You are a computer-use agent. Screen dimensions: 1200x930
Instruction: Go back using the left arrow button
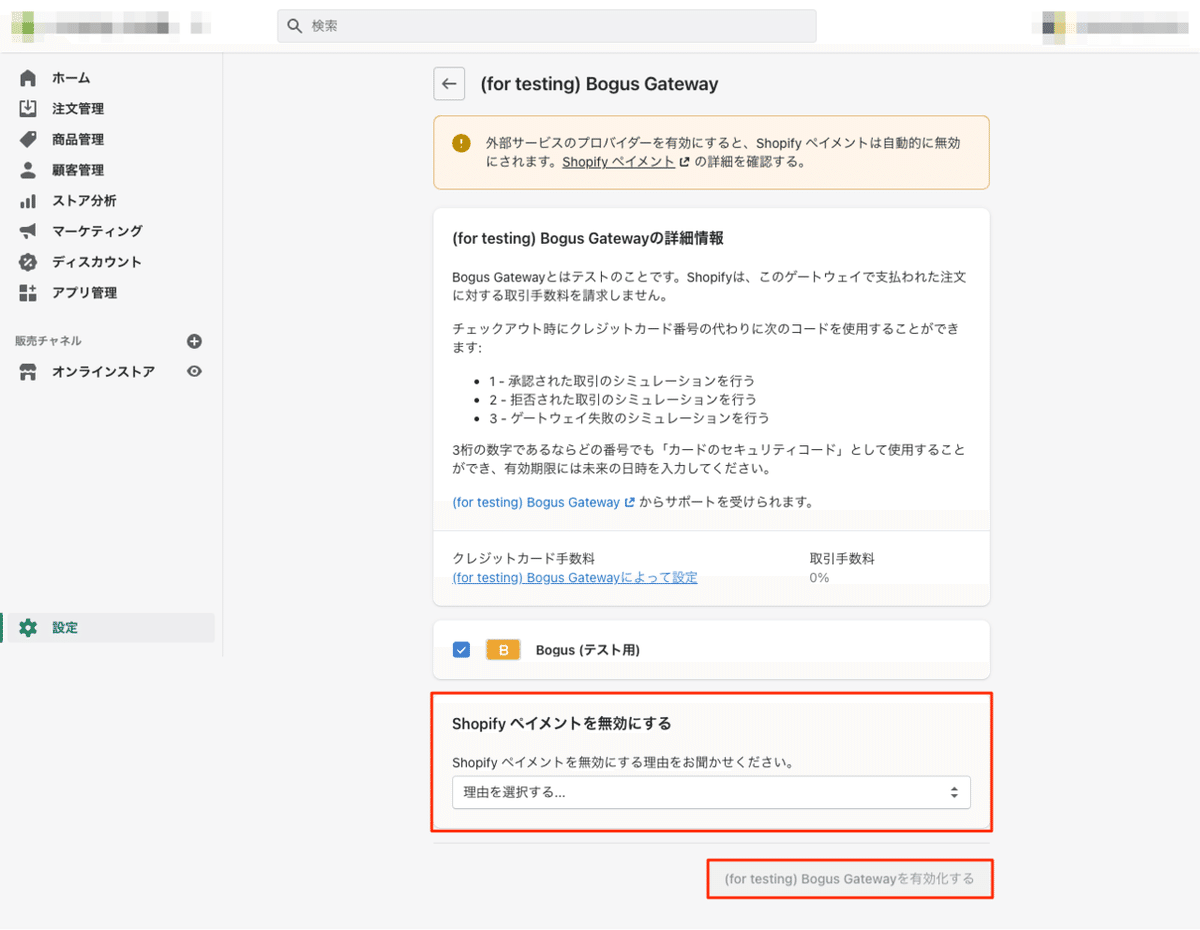(x=449, y=84)
